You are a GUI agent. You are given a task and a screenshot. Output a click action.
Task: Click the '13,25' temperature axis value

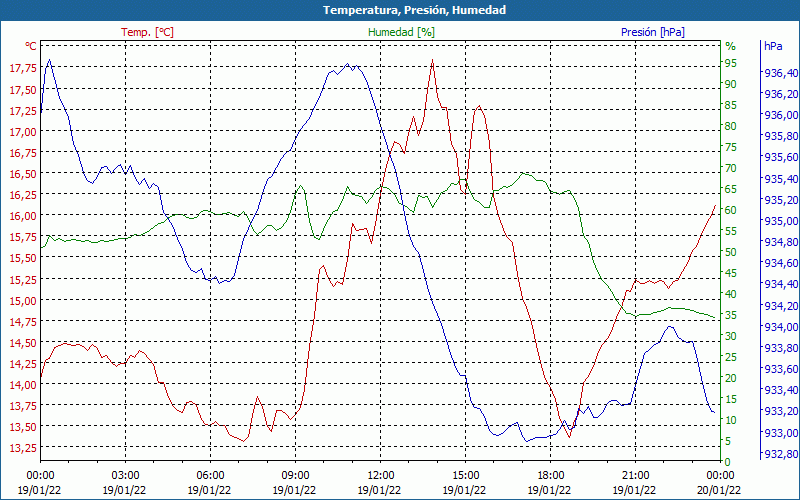(x=23, y=448)
